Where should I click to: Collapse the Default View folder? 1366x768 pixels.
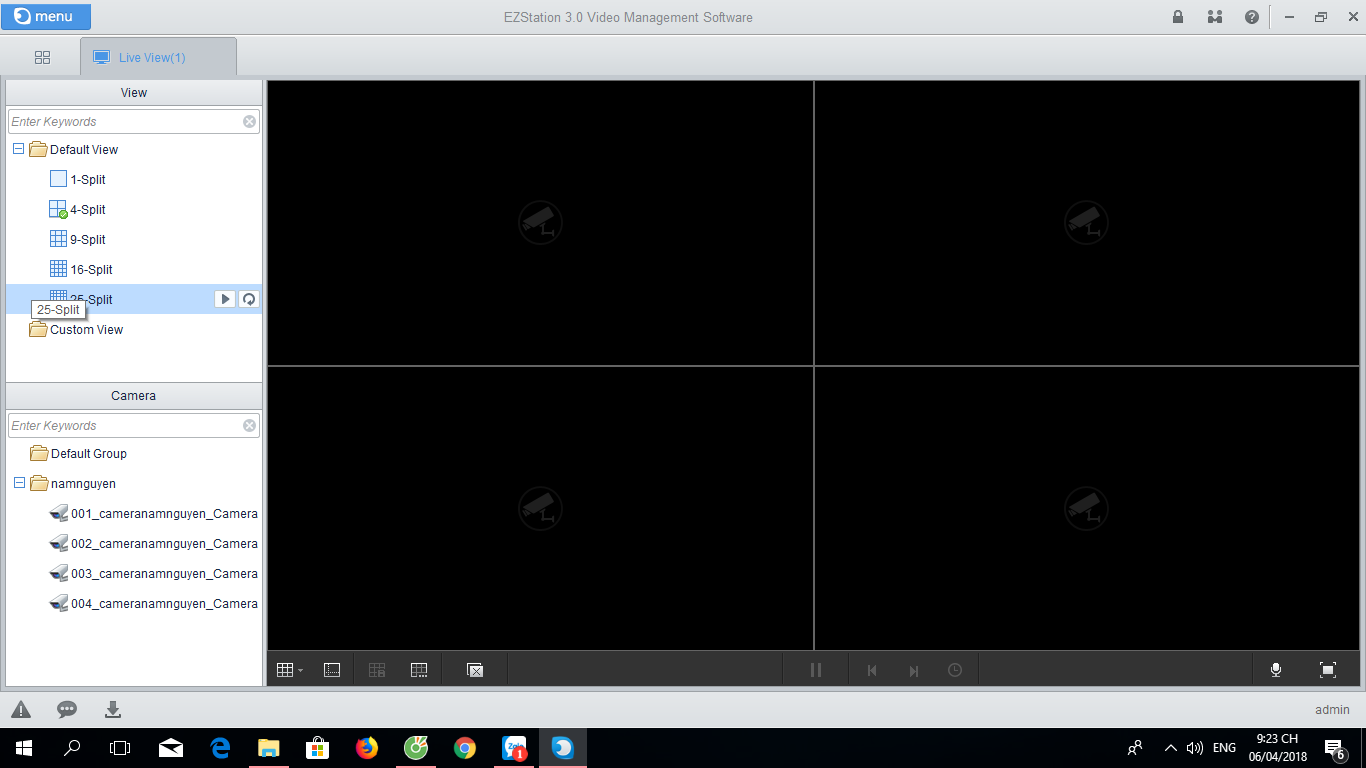pyautogui.click(x=19, y=149)
